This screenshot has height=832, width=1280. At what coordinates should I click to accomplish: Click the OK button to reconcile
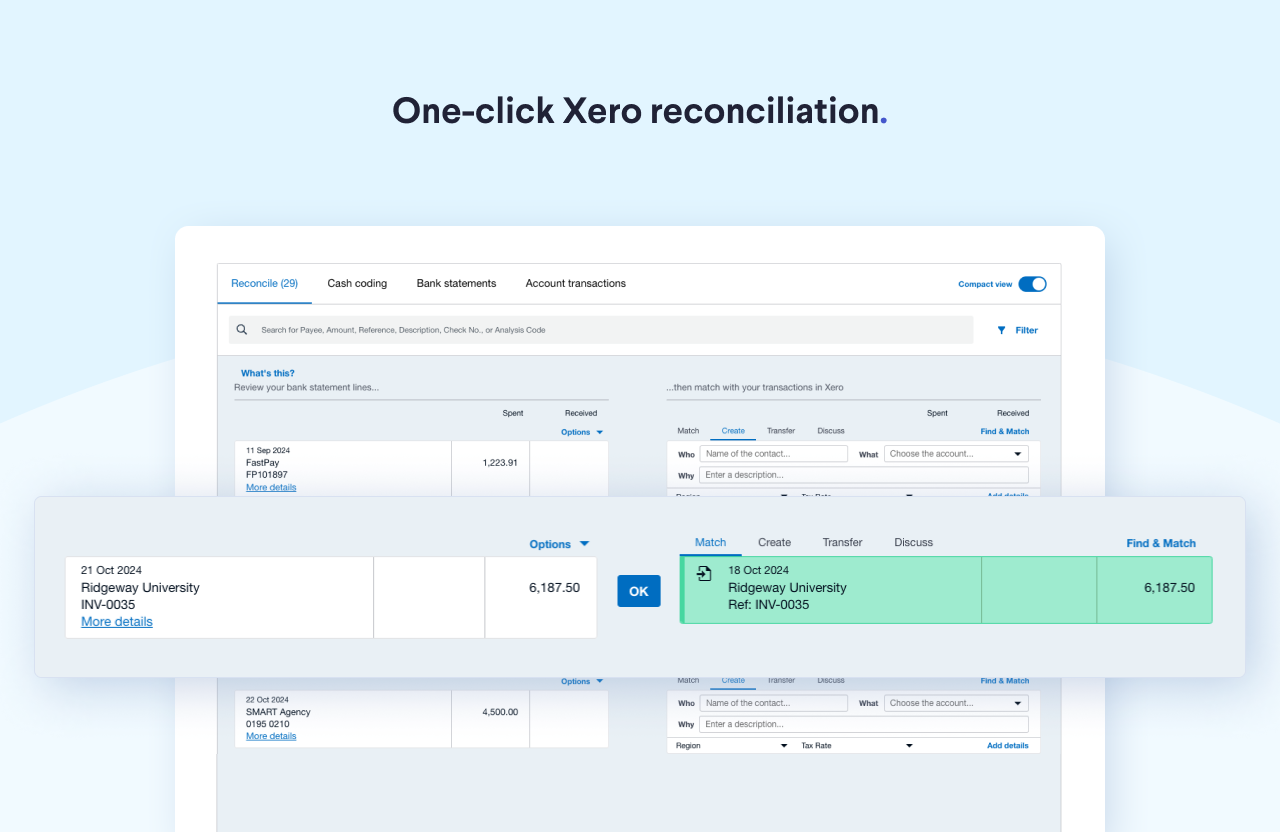click(638, 591)
